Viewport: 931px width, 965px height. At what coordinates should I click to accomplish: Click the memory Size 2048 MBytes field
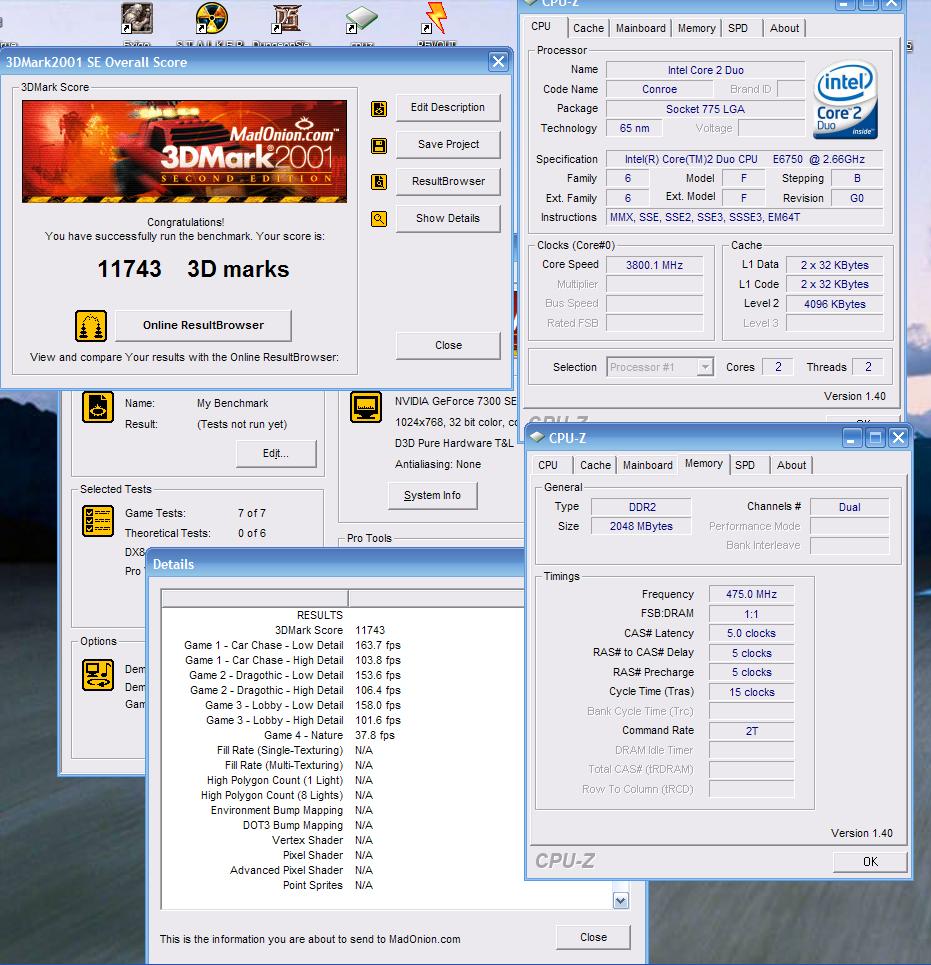click(641, 526)
